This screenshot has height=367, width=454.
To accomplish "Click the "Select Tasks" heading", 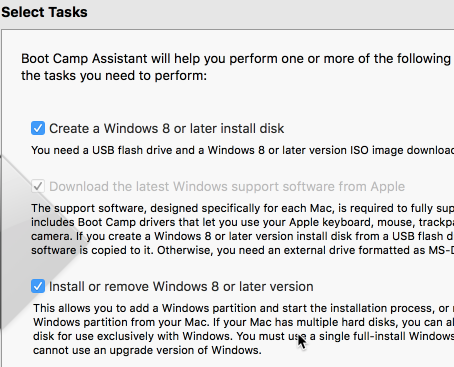I will (44, 12).
